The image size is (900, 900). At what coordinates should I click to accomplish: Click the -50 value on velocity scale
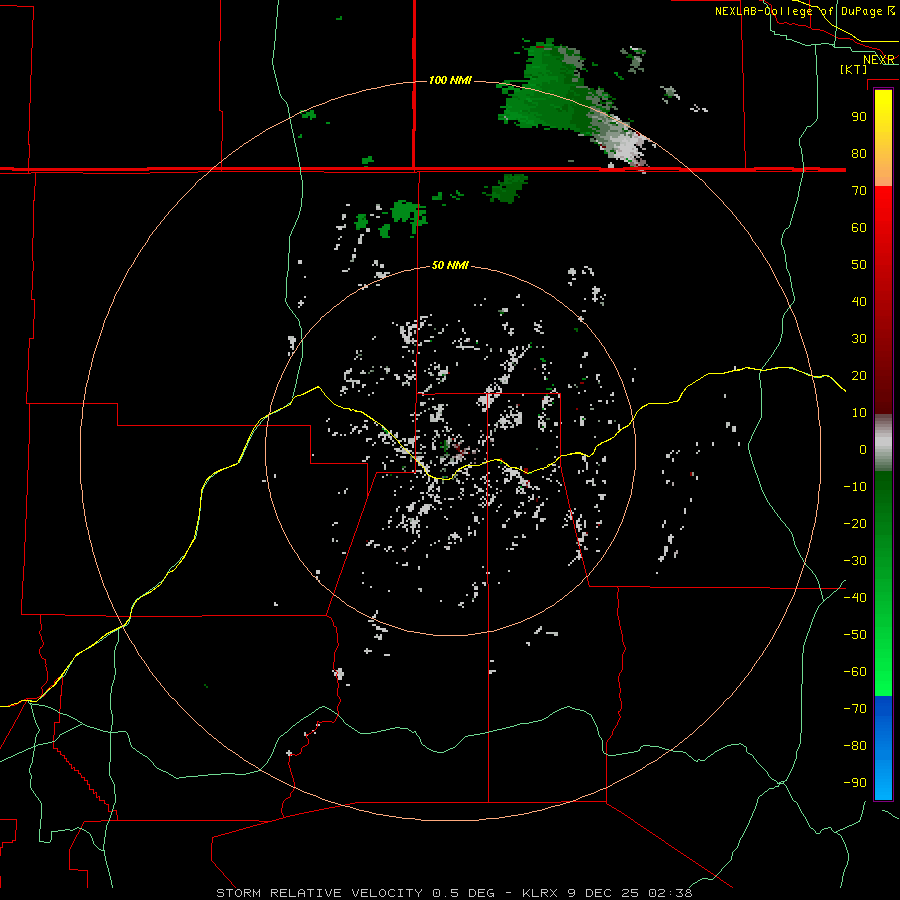coord(855,635)
